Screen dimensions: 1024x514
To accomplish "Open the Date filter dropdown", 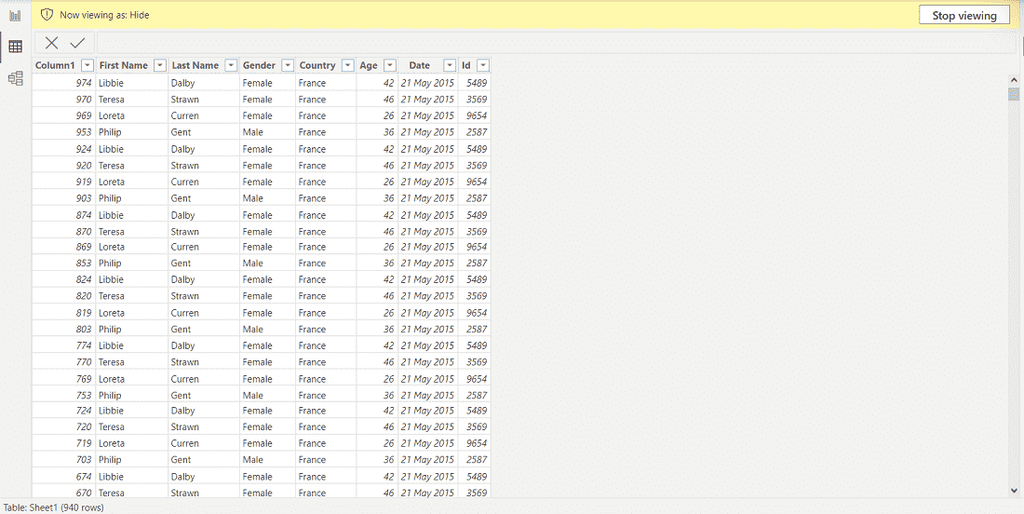I will 449,65.
